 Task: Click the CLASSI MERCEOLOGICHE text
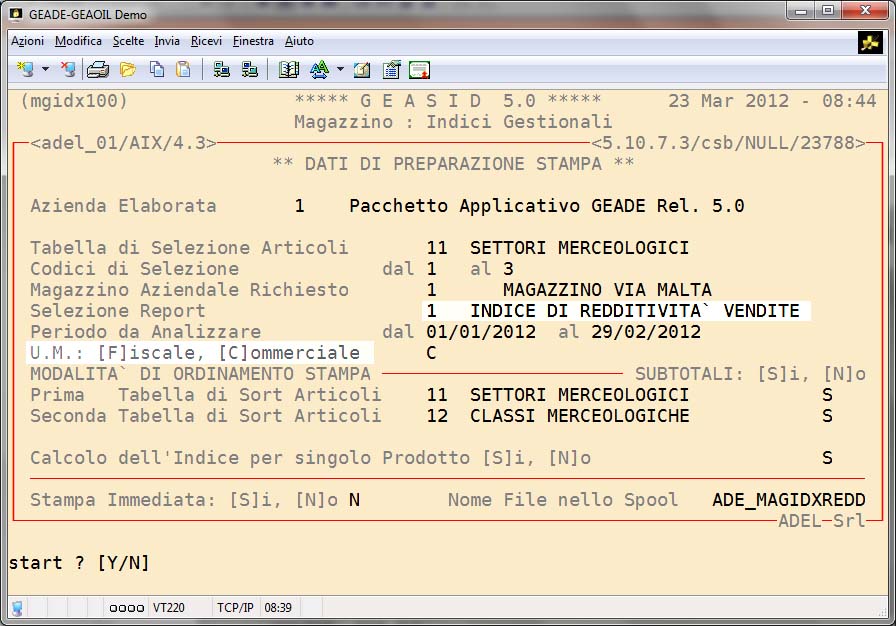click(579, 416)
